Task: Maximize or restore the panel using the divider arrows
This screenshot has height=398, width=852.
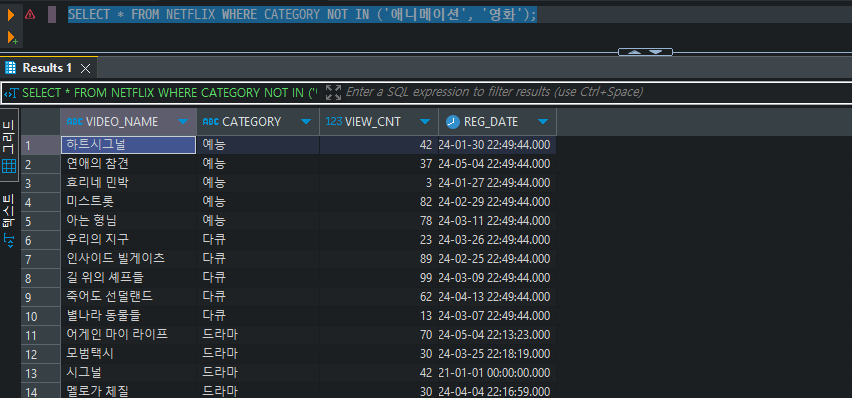Action: click(646, 52)
